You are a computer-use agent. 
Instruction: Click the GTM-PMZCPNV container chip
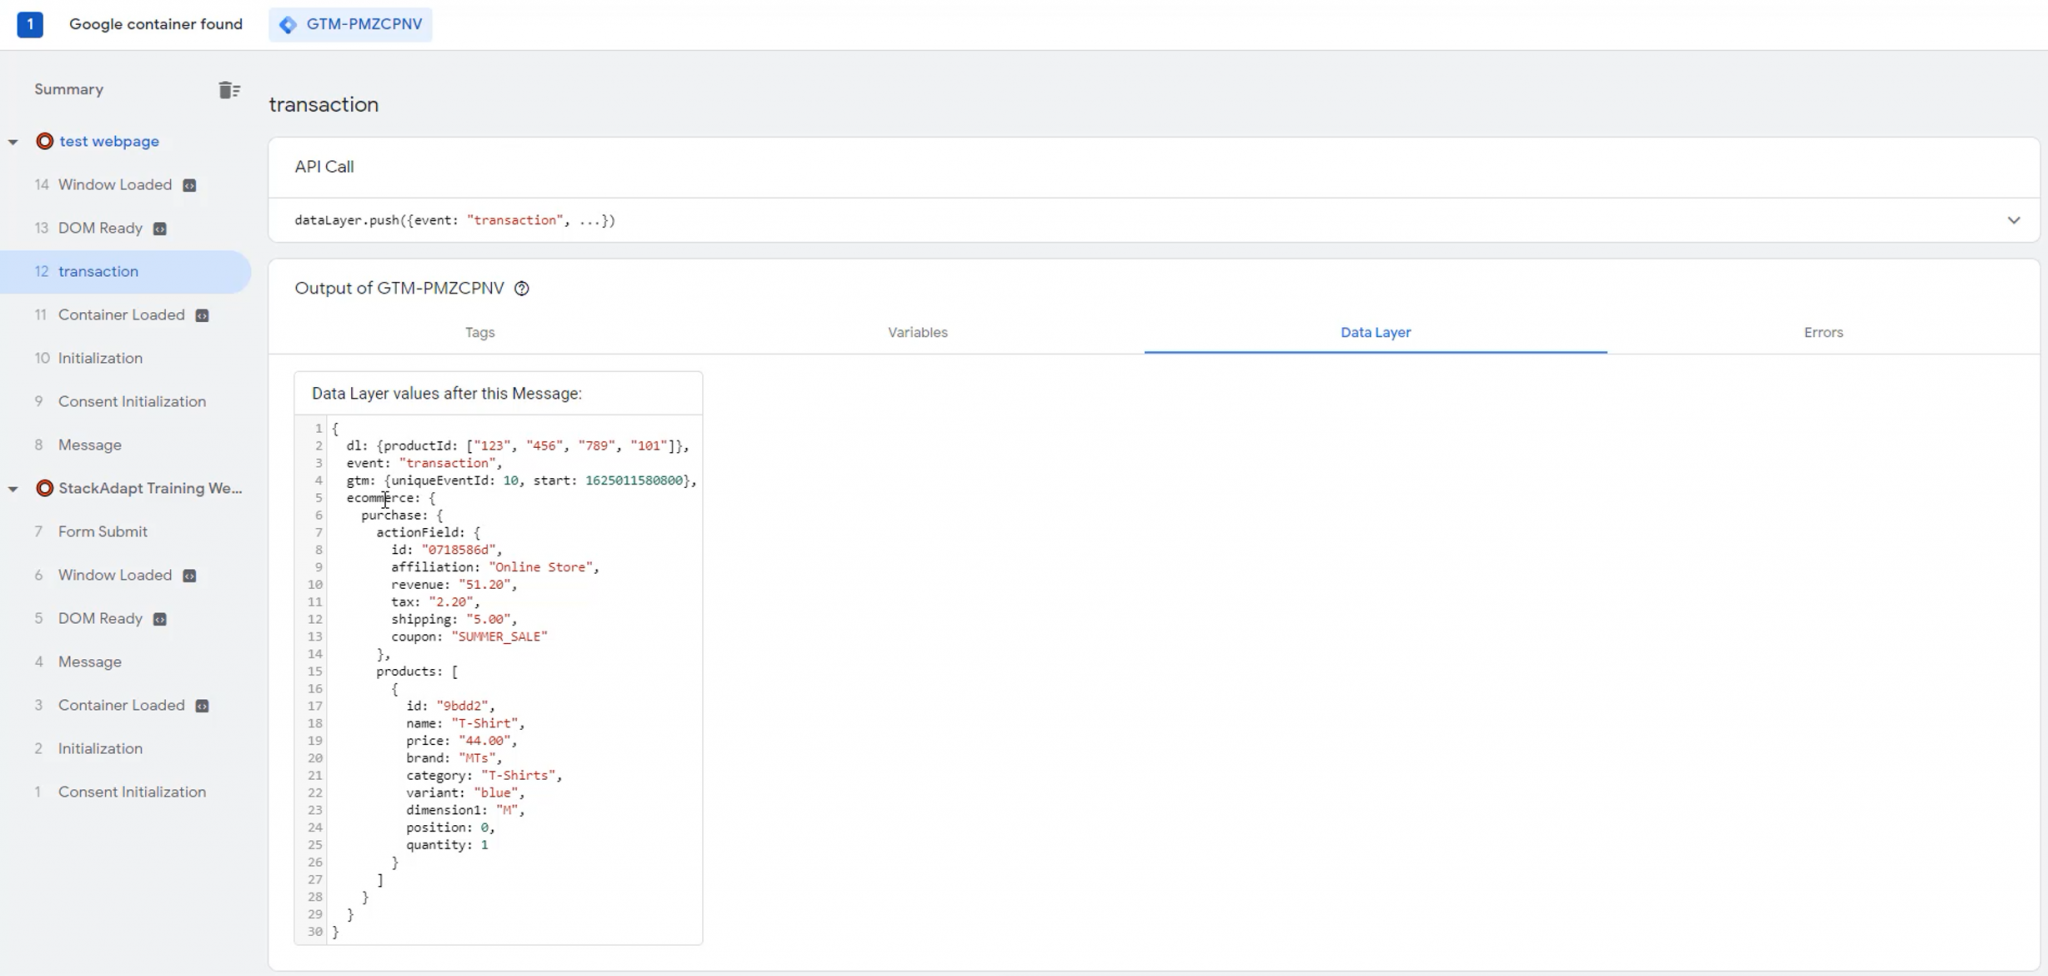pos(350,24)
